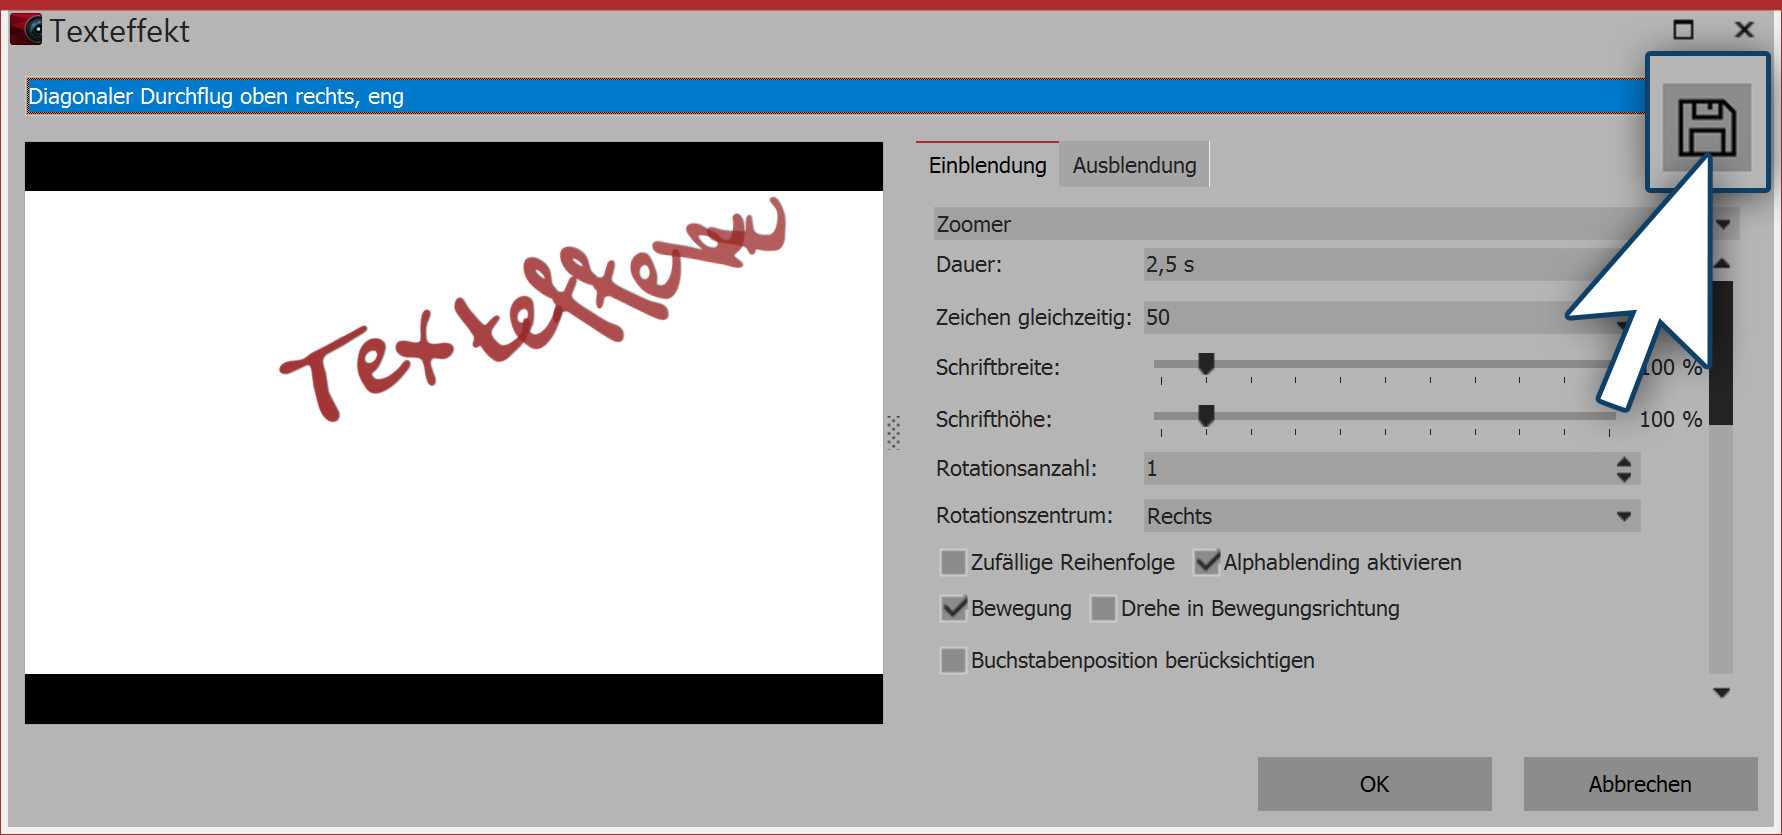Viewport: 1782px width, 835px height.
Task: Enable Drehe in Bewegungsrichtung checkbox
Action: tap(1103, 608)
